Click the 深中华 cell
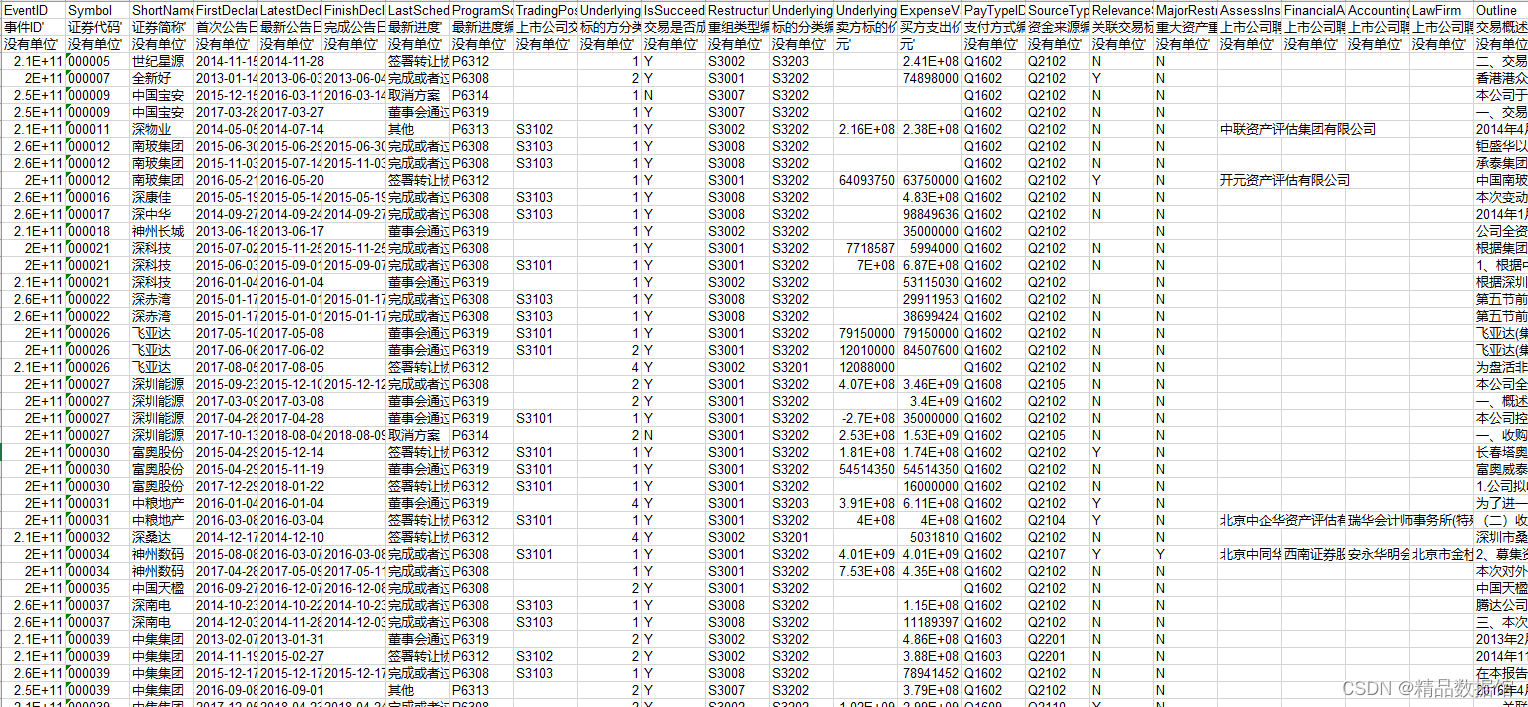Image resolution: width=1528 pixels, height=707 pixels. click(161, 214)
